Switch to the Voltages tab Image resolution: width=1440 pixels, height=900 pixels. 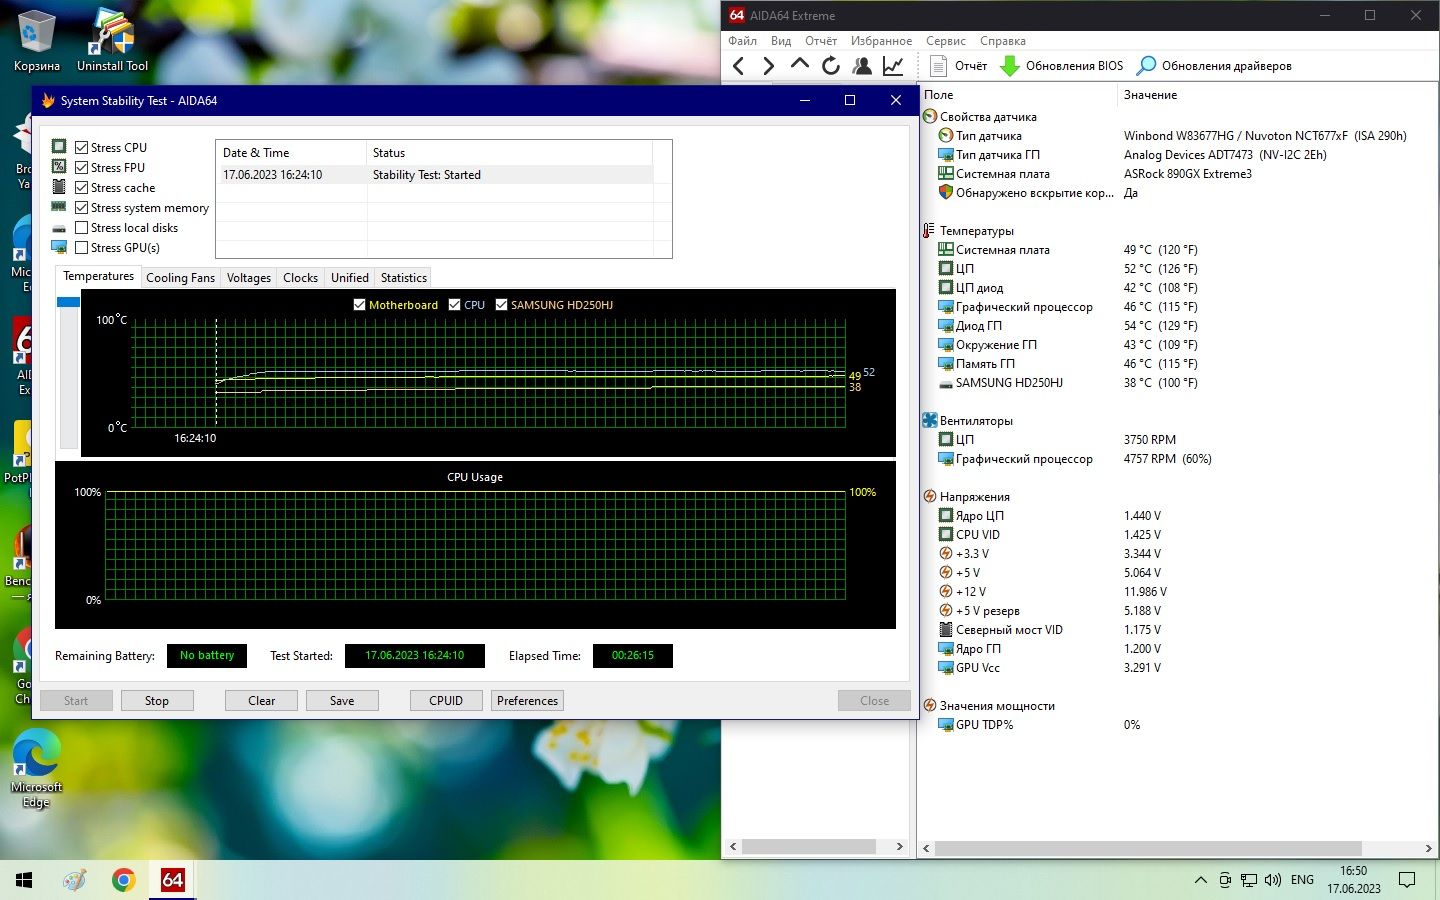[248, 278]
